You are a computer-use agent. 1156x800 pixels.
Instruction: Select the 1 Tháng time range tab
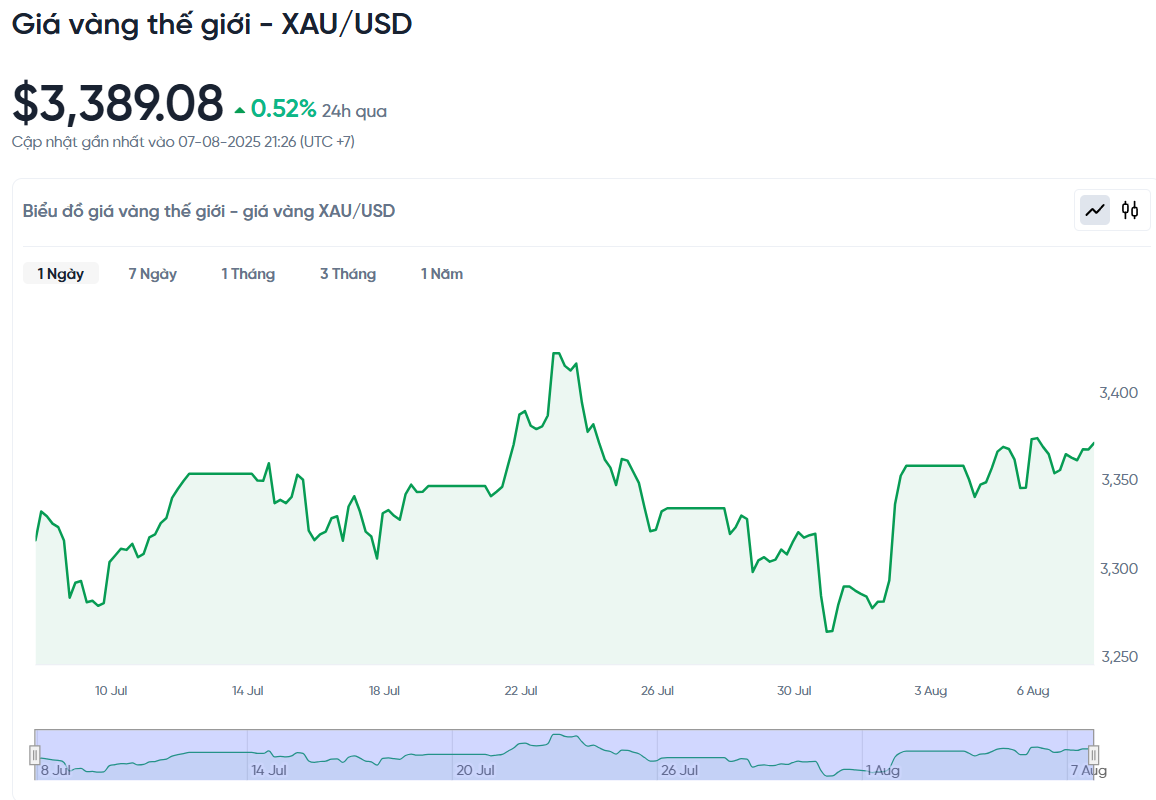coord(248,274)
